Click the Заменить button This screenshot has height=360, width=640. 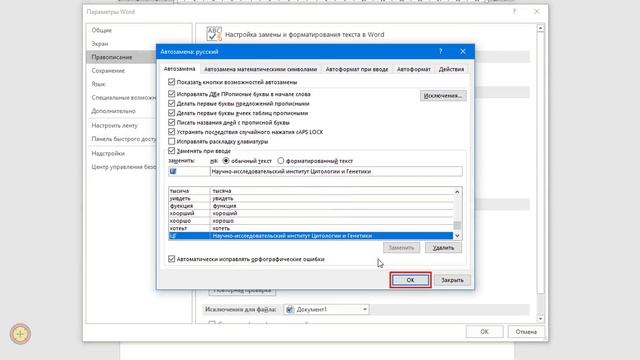tap(401, 247)
